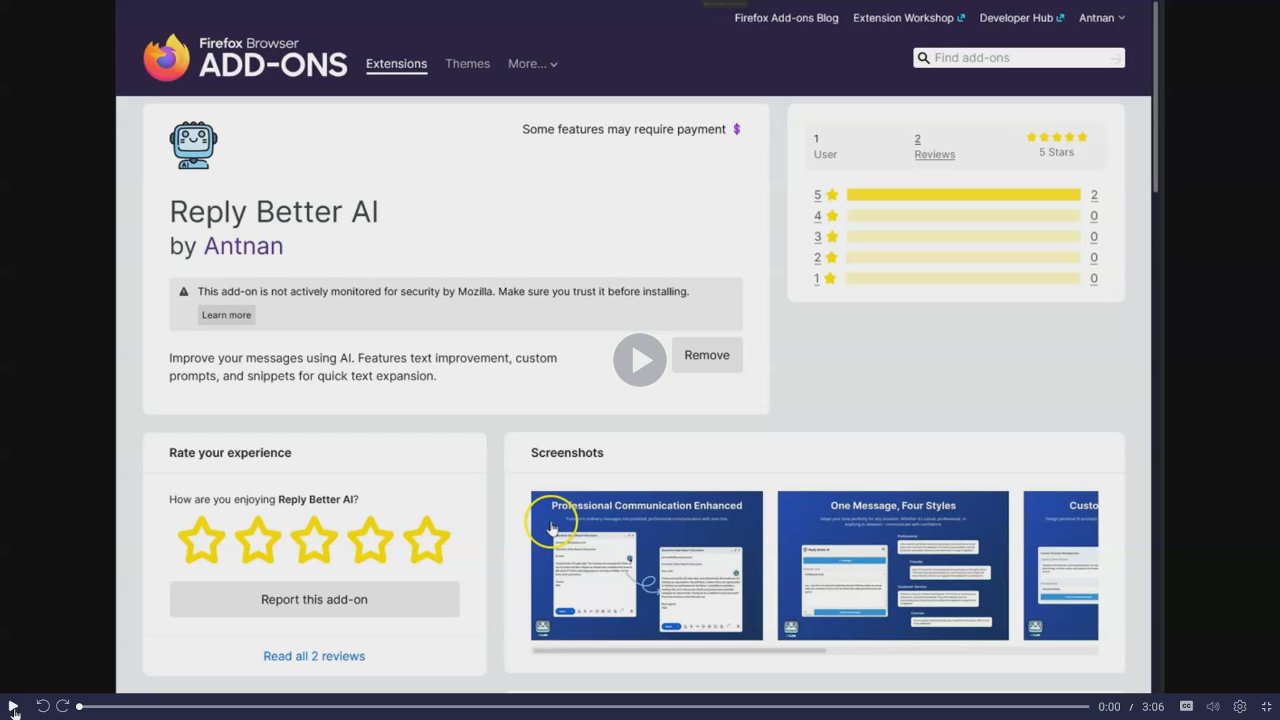The width and height of the screenshot is (1280, 720).
Task: Open the partially visible third screenshot thumbnail
Action: pos(1061,565)
